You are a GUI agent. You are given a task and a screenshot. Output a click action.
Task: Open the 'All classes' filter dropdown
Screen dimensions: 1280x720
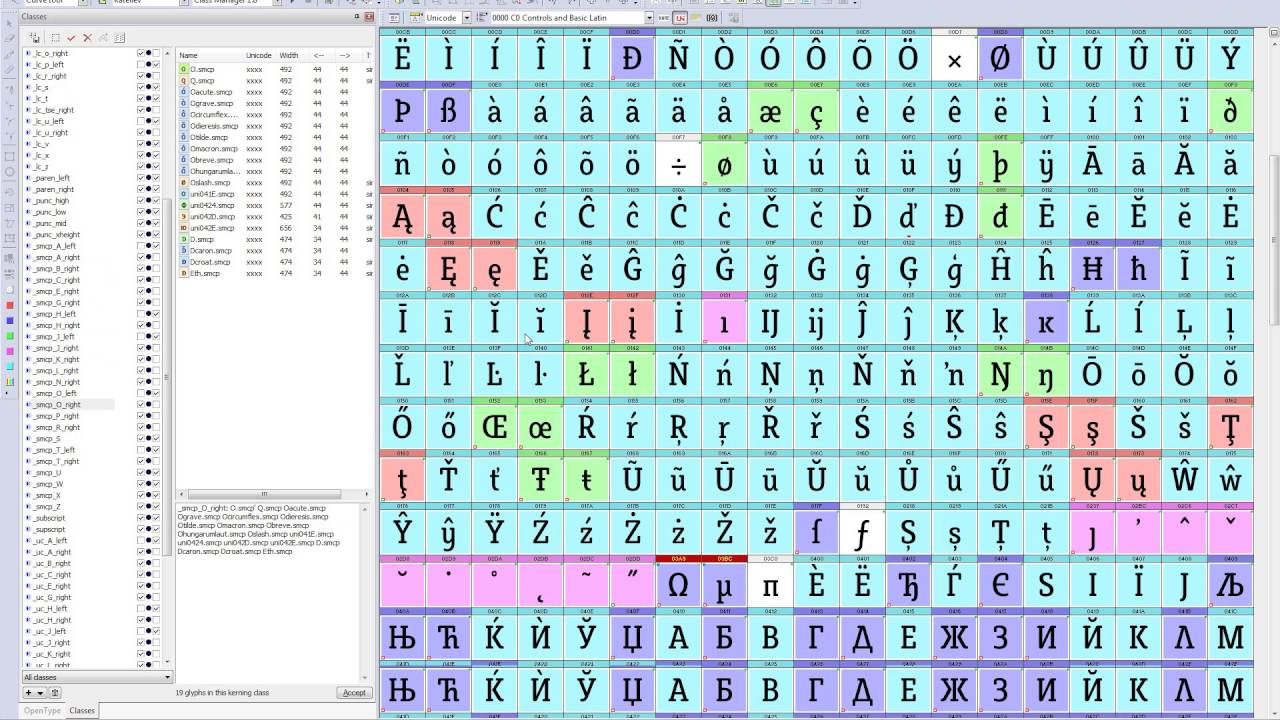(97, 677)
